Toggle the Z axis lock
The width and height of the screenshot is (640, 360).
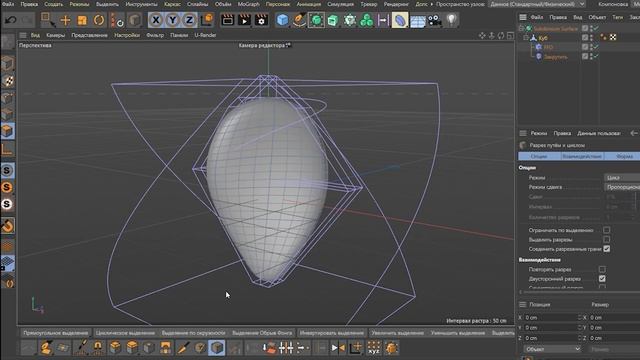[189, 20]
